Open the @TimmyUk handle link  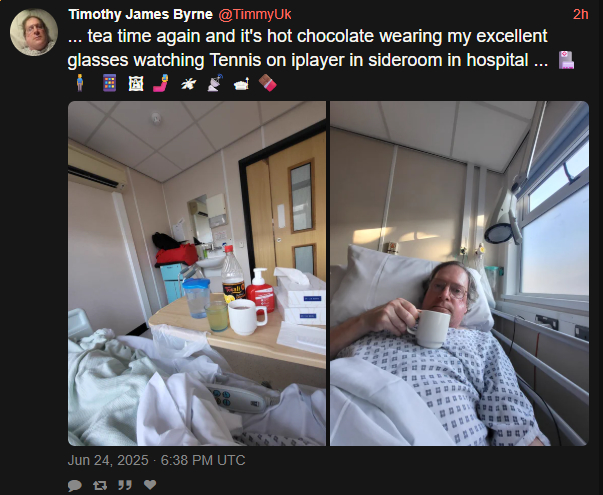point(255,14)
